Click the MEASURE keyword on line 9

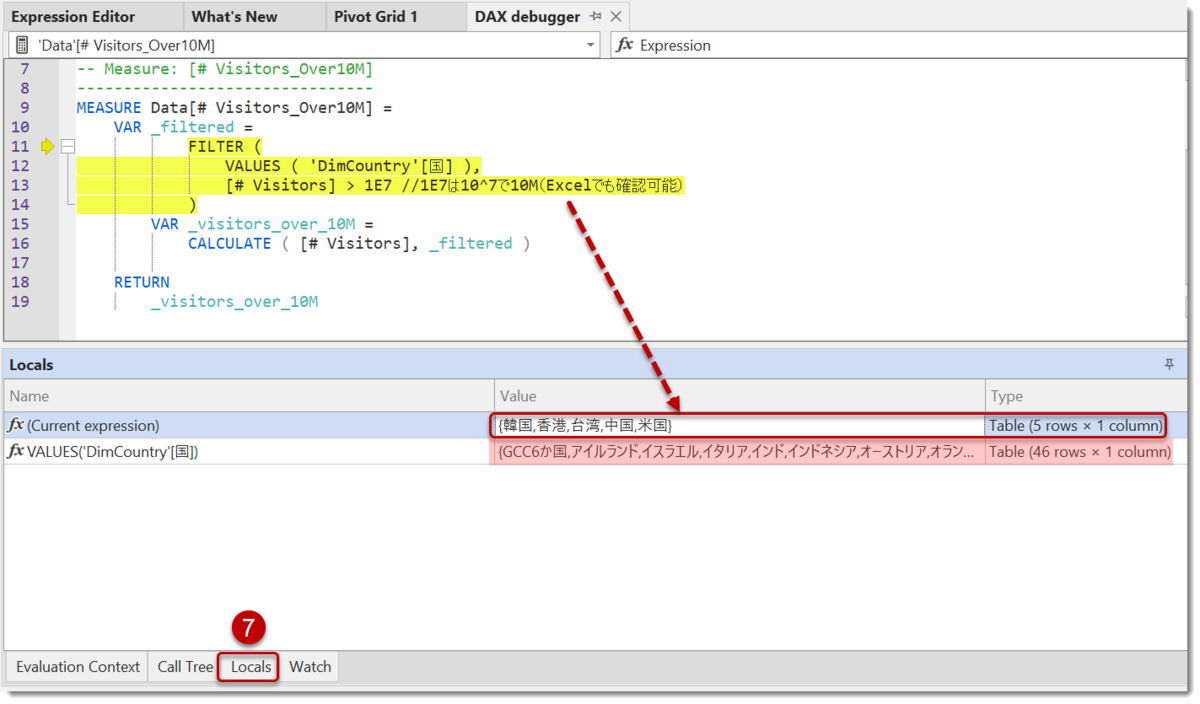click(110, 108)
